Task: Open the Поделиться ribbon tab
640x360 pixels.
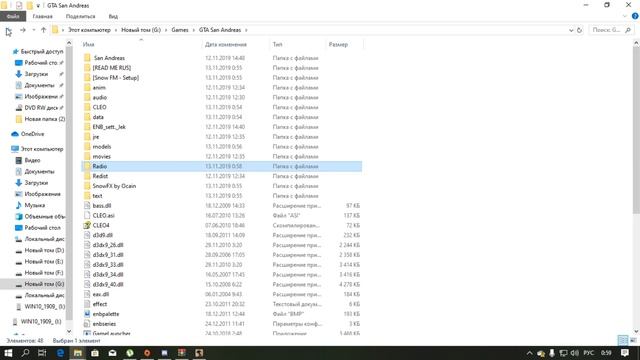Action: point(80,16)
